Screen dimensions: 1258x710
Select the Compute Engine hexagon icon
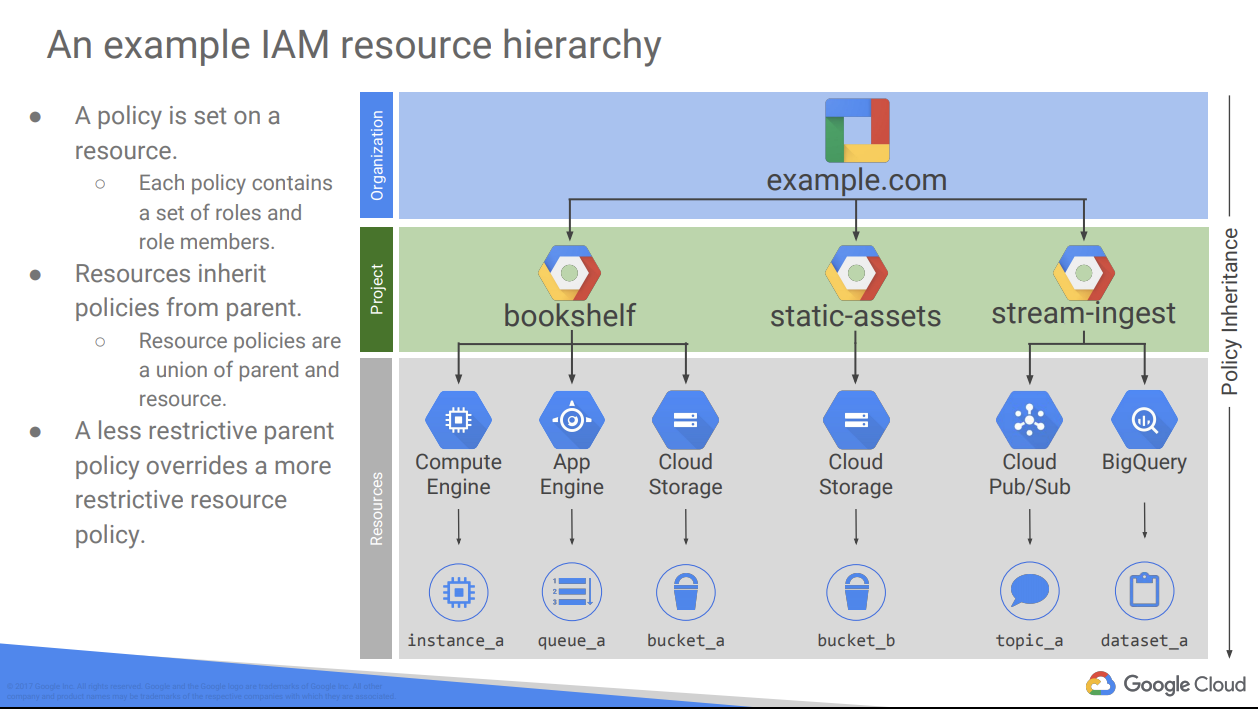(458, 420)
